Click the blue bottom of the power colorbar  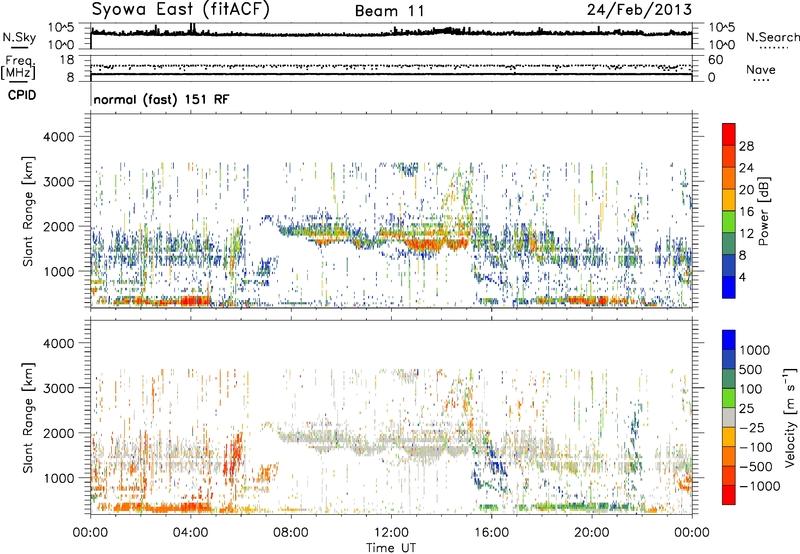pyautogui.click(x=729, y=287)
